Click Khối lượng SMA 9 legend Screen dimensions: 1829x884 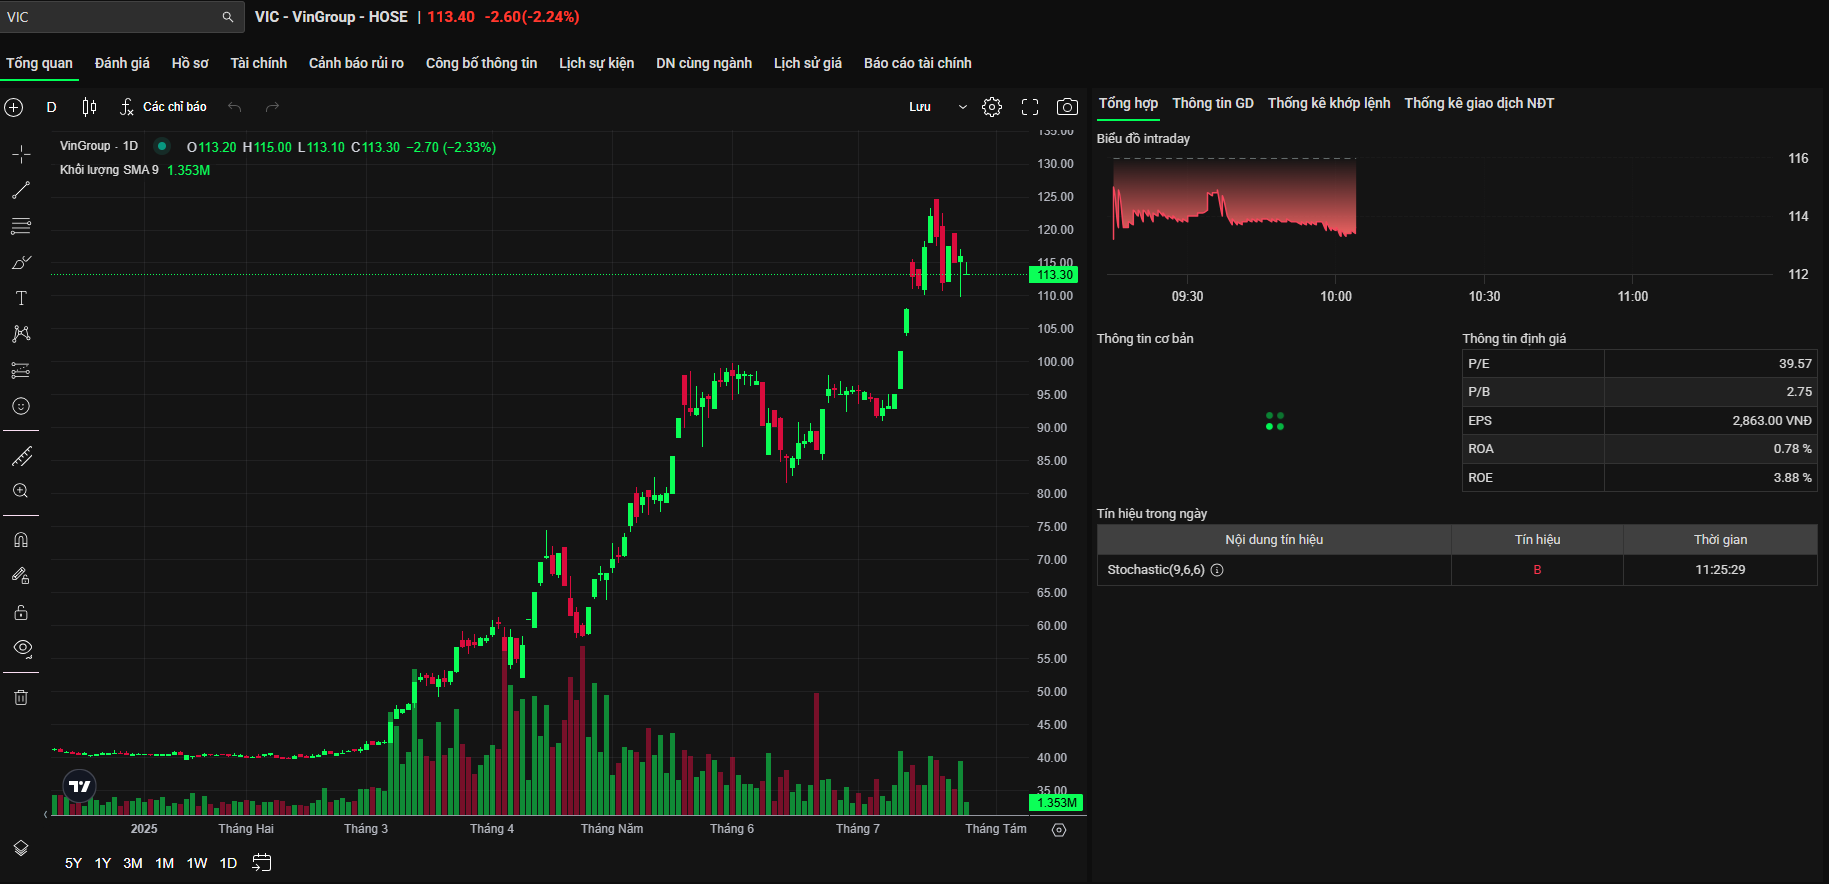click(109, 170)
